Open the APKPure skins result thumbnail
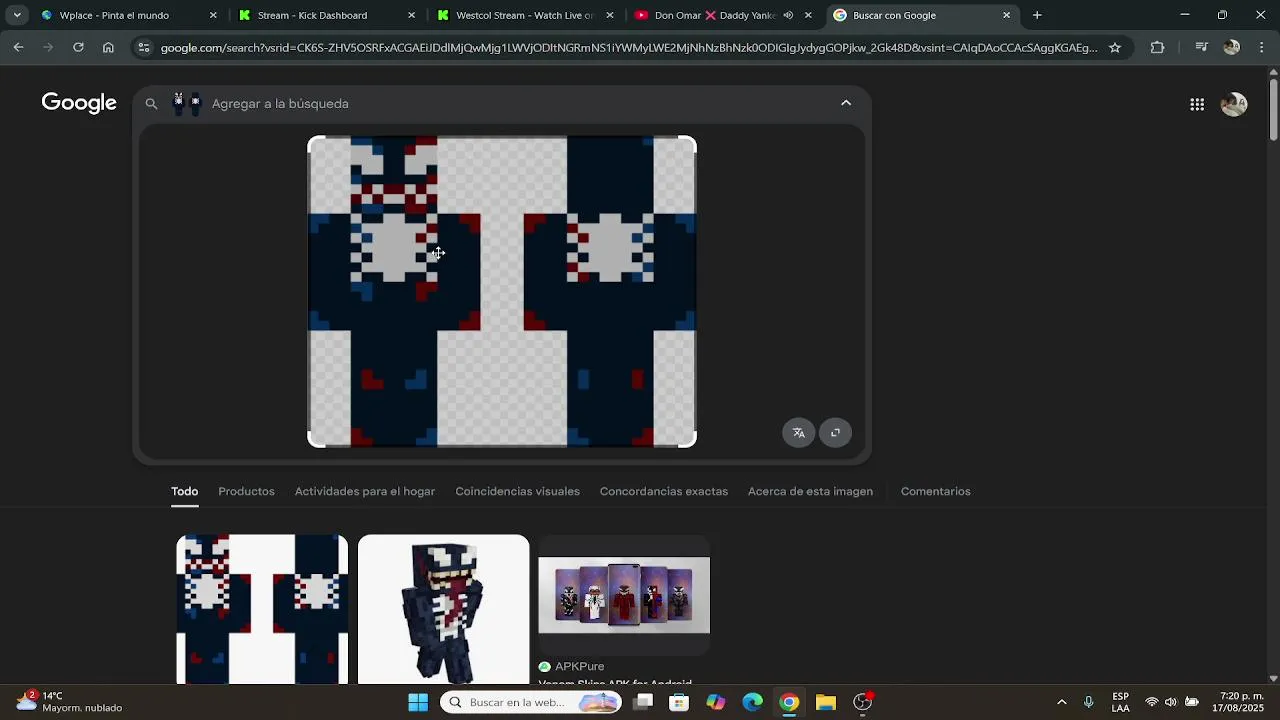1280x720 pixels. 624,595
